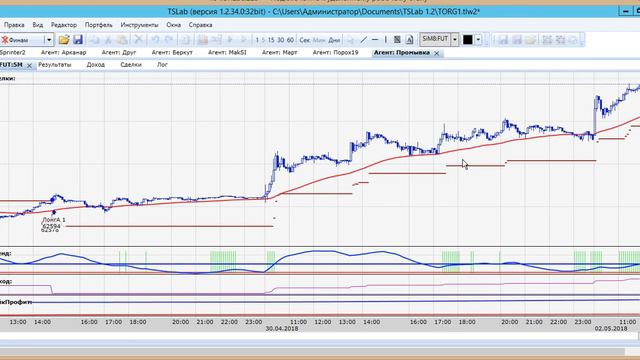Open the Доход tab
The height and width of the screenshot is (360, 640).
click(x=96, y=65)
